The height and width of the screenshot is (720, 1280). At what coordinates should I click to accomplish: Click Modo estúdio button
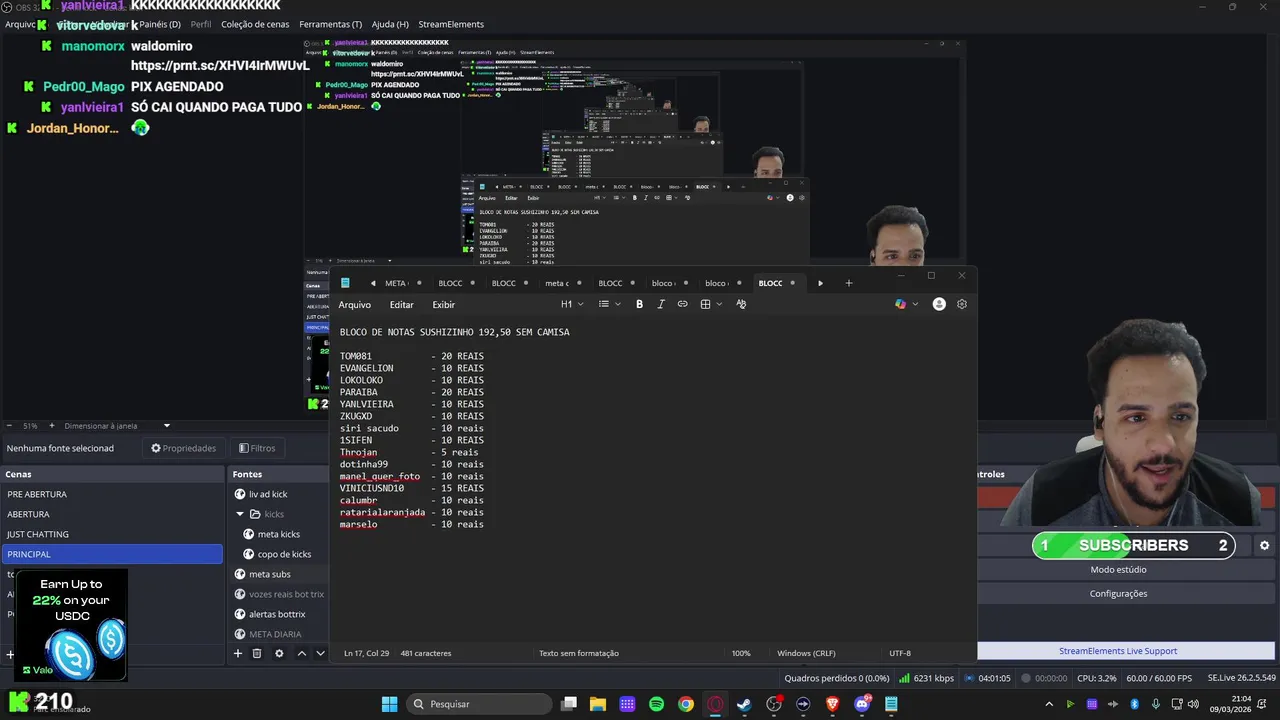pos(1118,570)
